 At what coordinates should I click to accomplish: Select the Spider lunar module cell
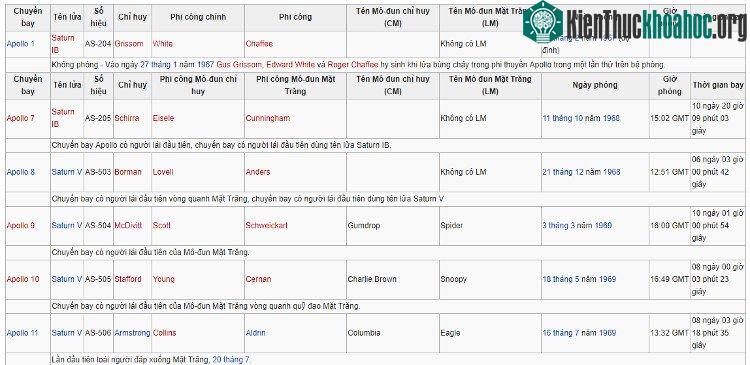[x=490, y=225]
